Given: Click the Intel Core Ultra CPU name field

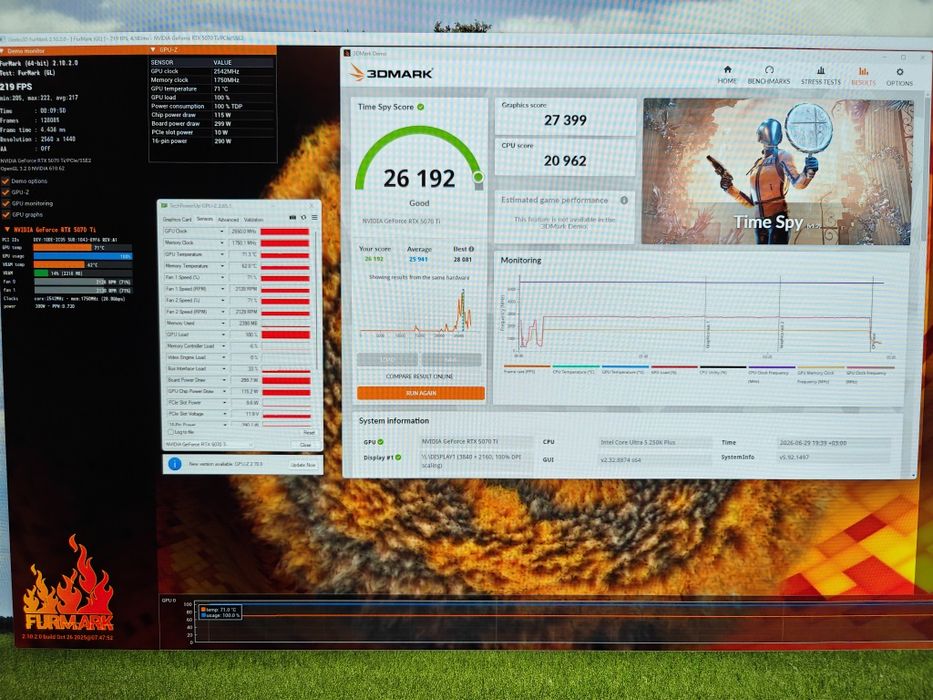Looking at the screenshot, I should (x=655, y=442).
